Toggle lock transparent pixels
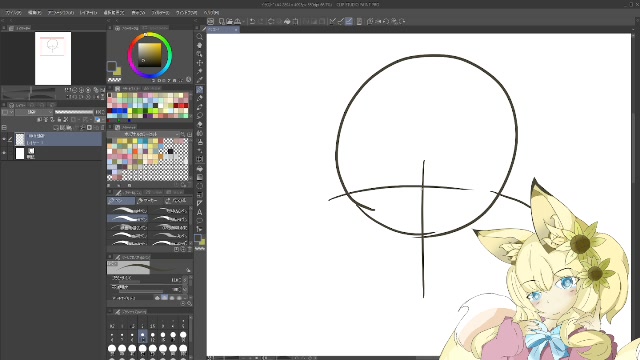640x360 pixels. tap(66, 120)
